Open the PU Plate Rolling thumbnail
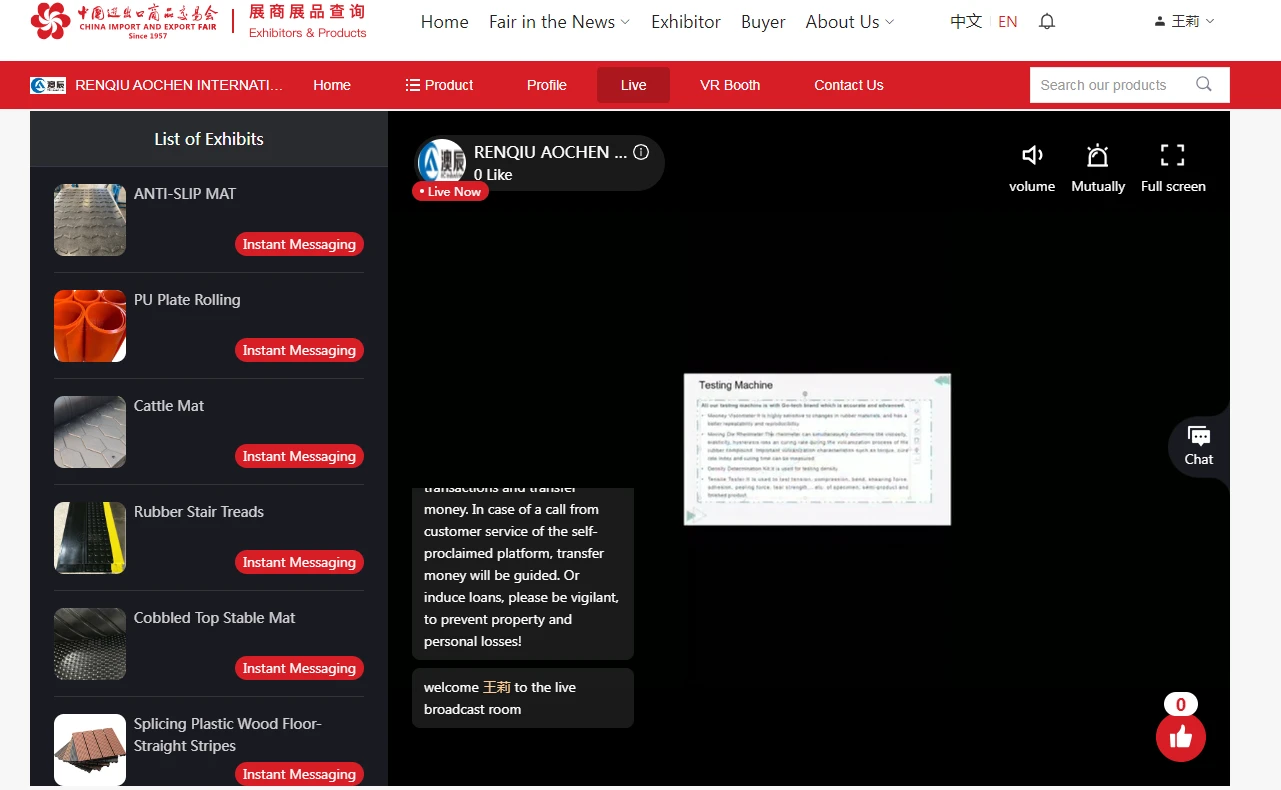 [x=90, y=326]
